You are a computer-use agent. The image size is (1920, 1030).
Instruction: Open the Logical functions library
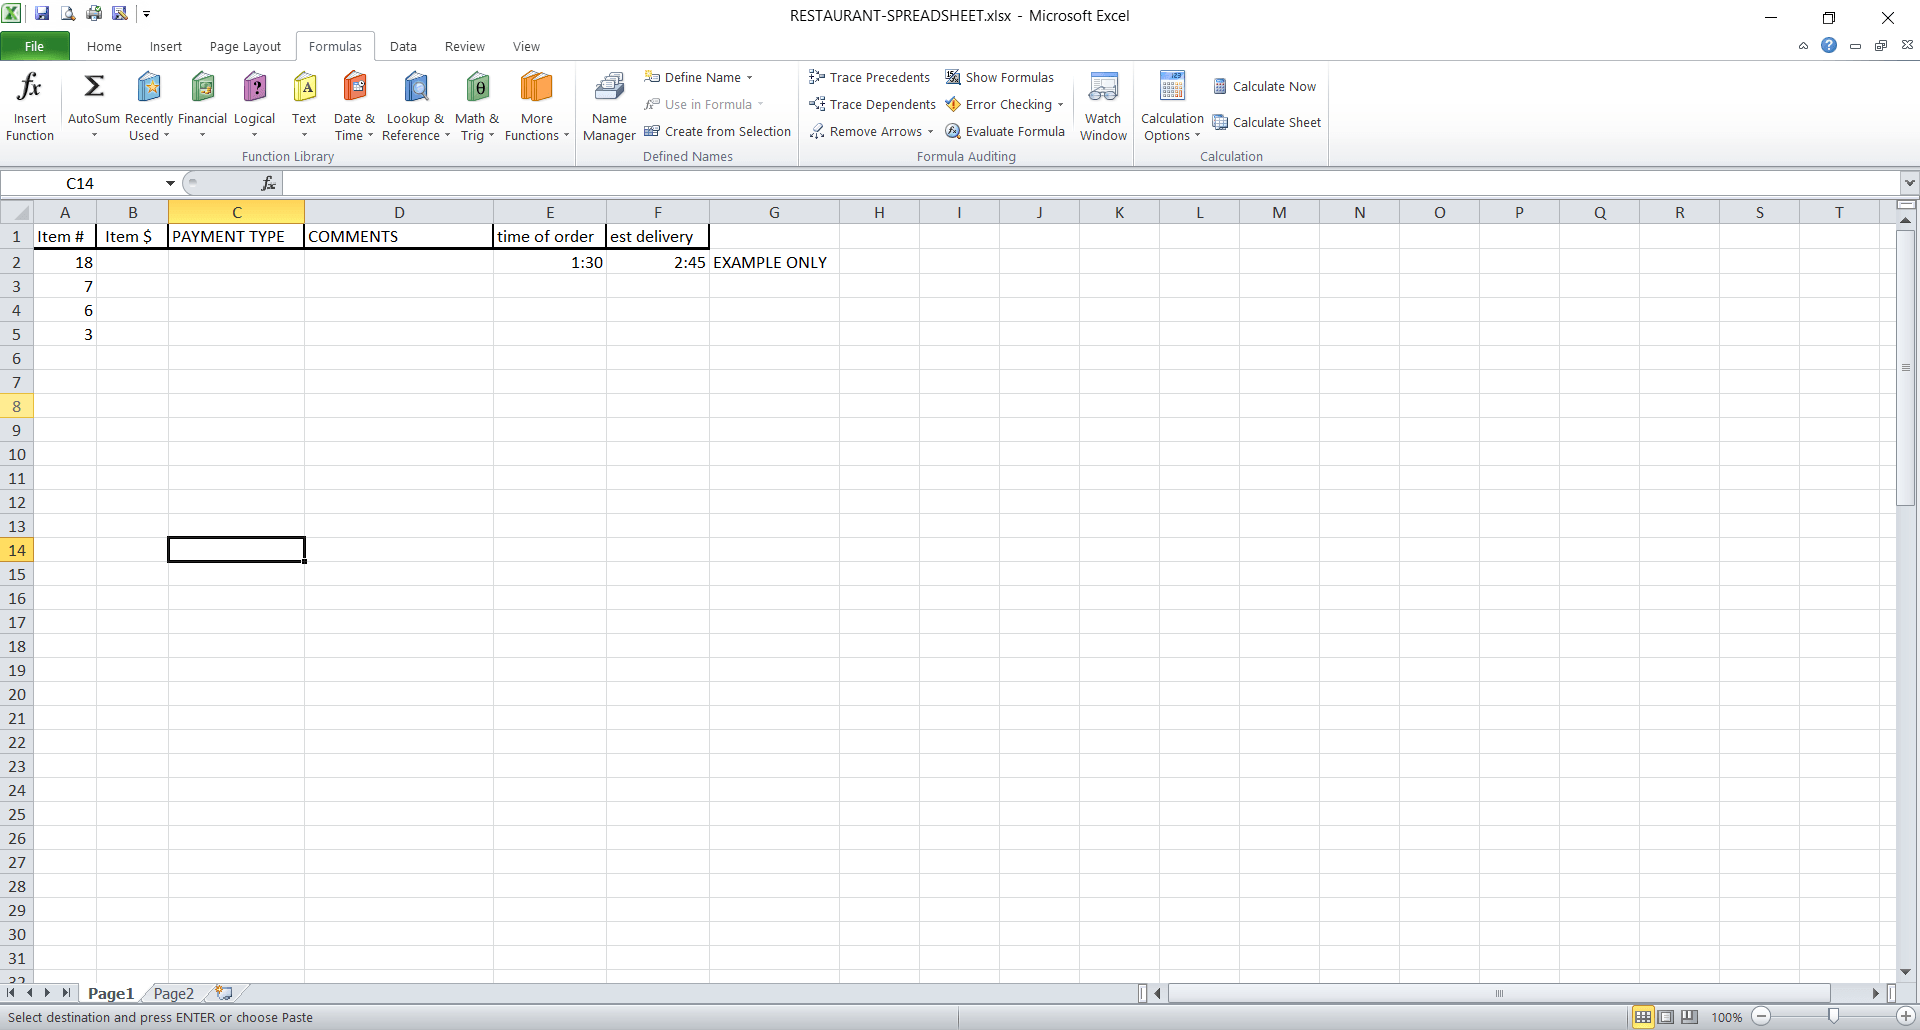255,88
